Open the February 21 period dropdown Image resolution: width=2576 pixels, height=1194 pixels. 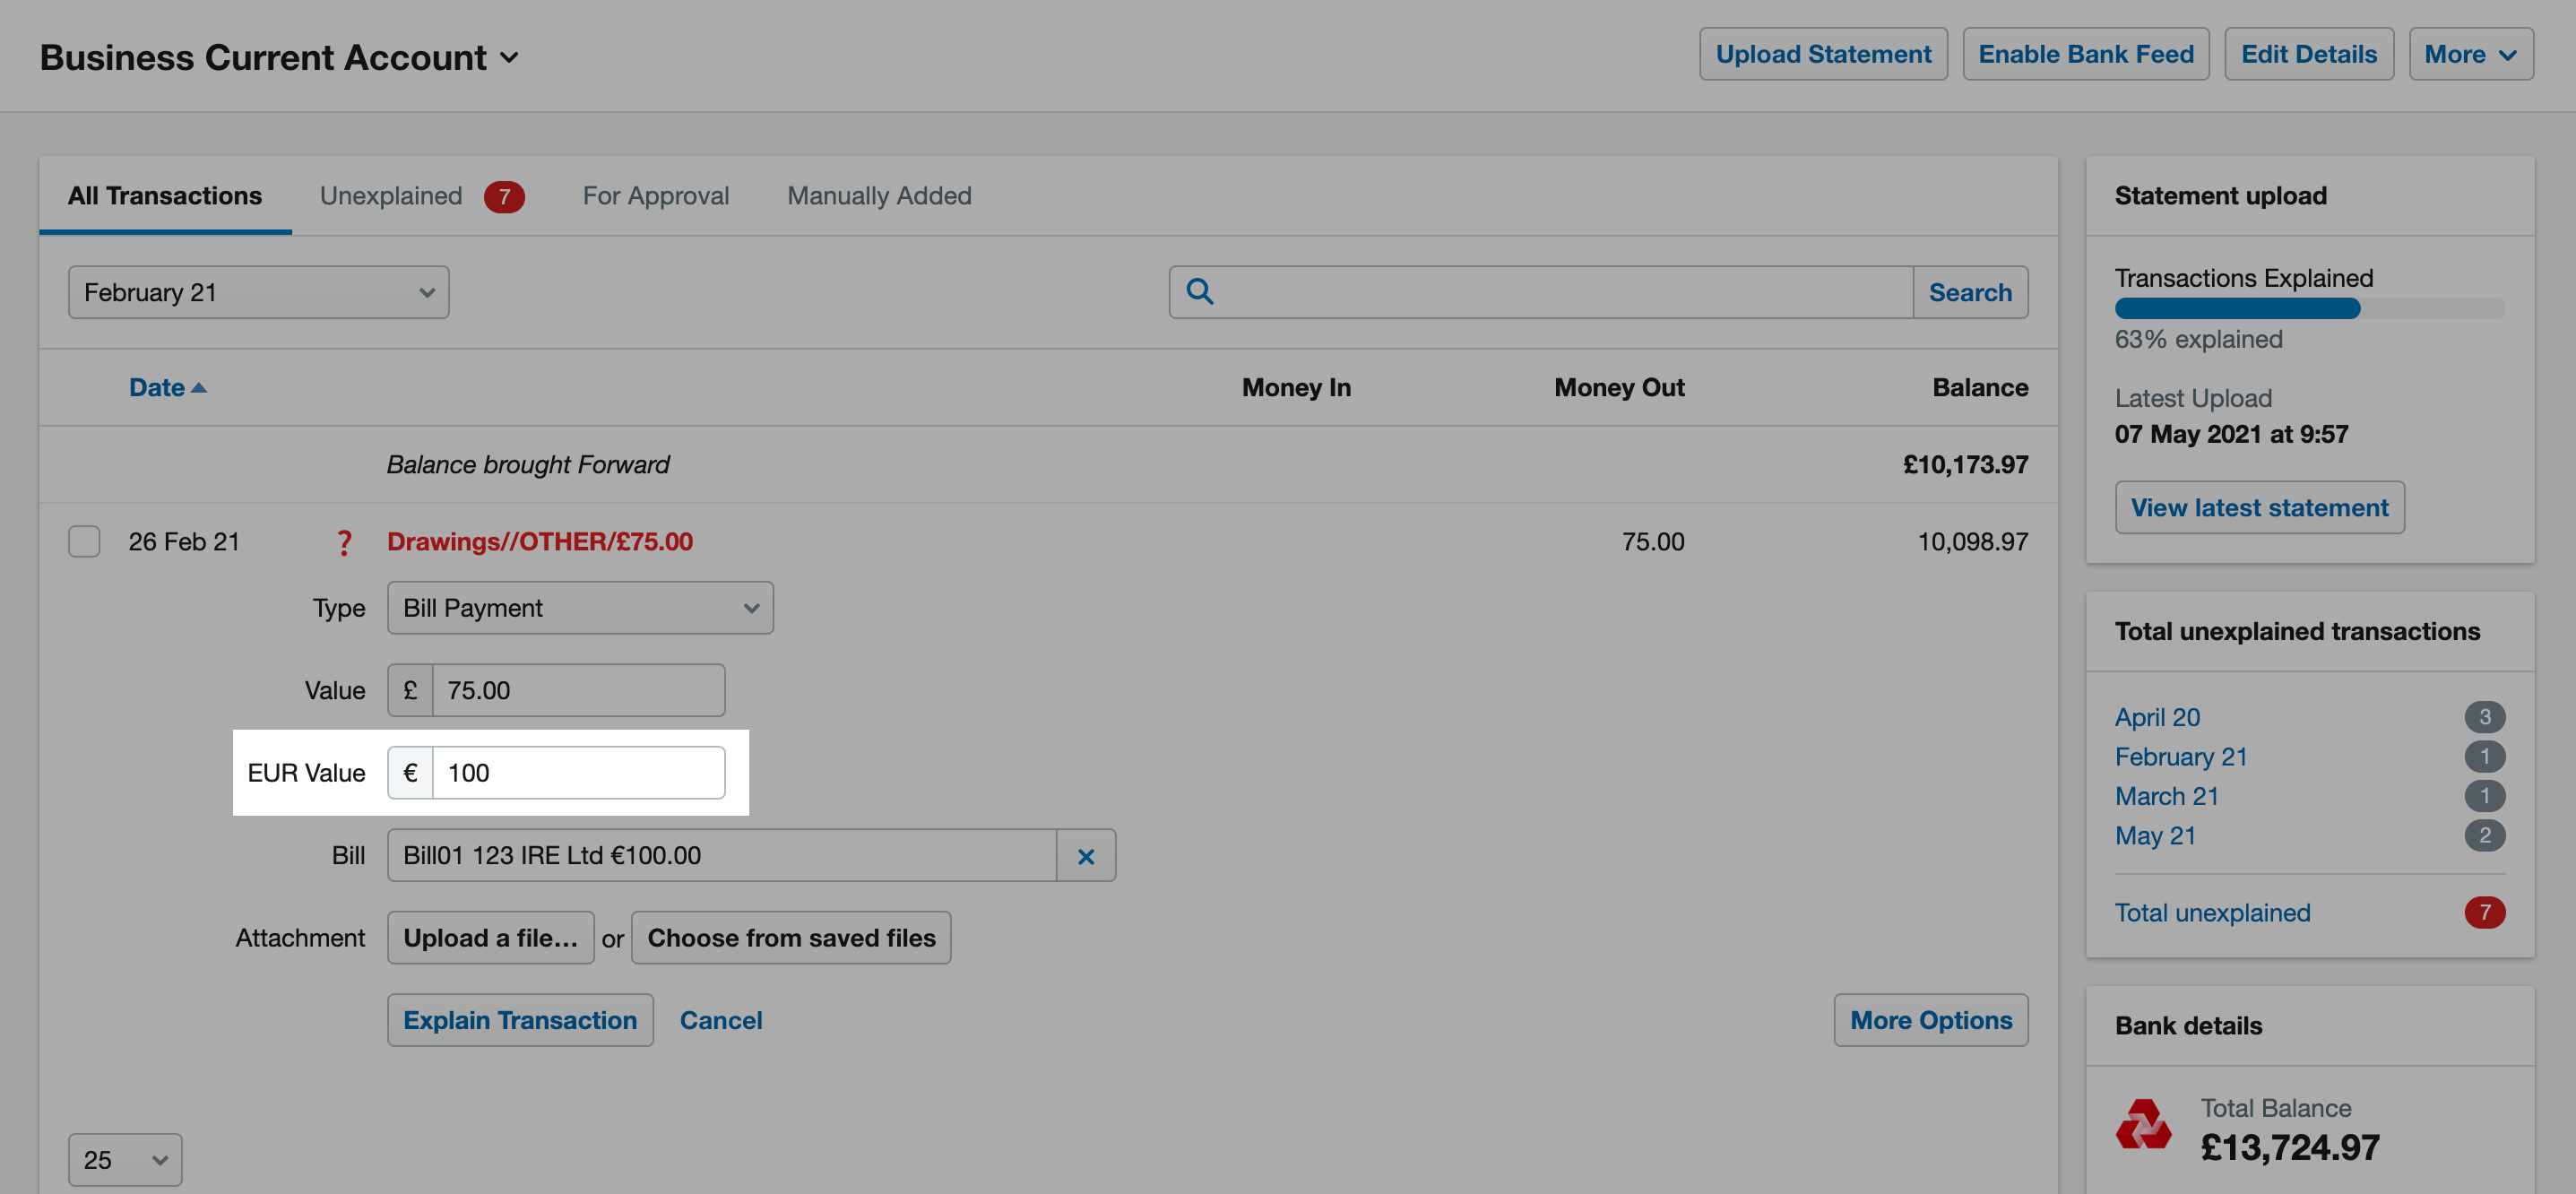pyautogui.click(x=258, y=292)
